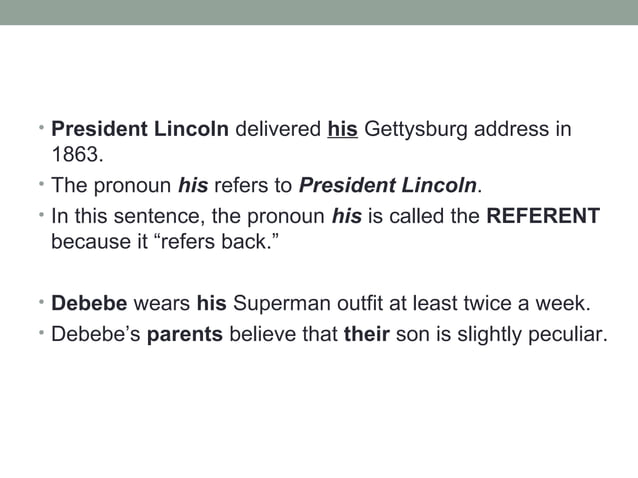Click the bold "President Lincoln" in the first bullet

tap(141, 131)
